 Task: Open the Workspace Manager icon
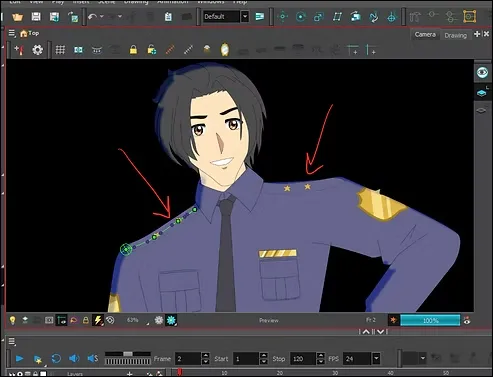(x=260, y=17)
